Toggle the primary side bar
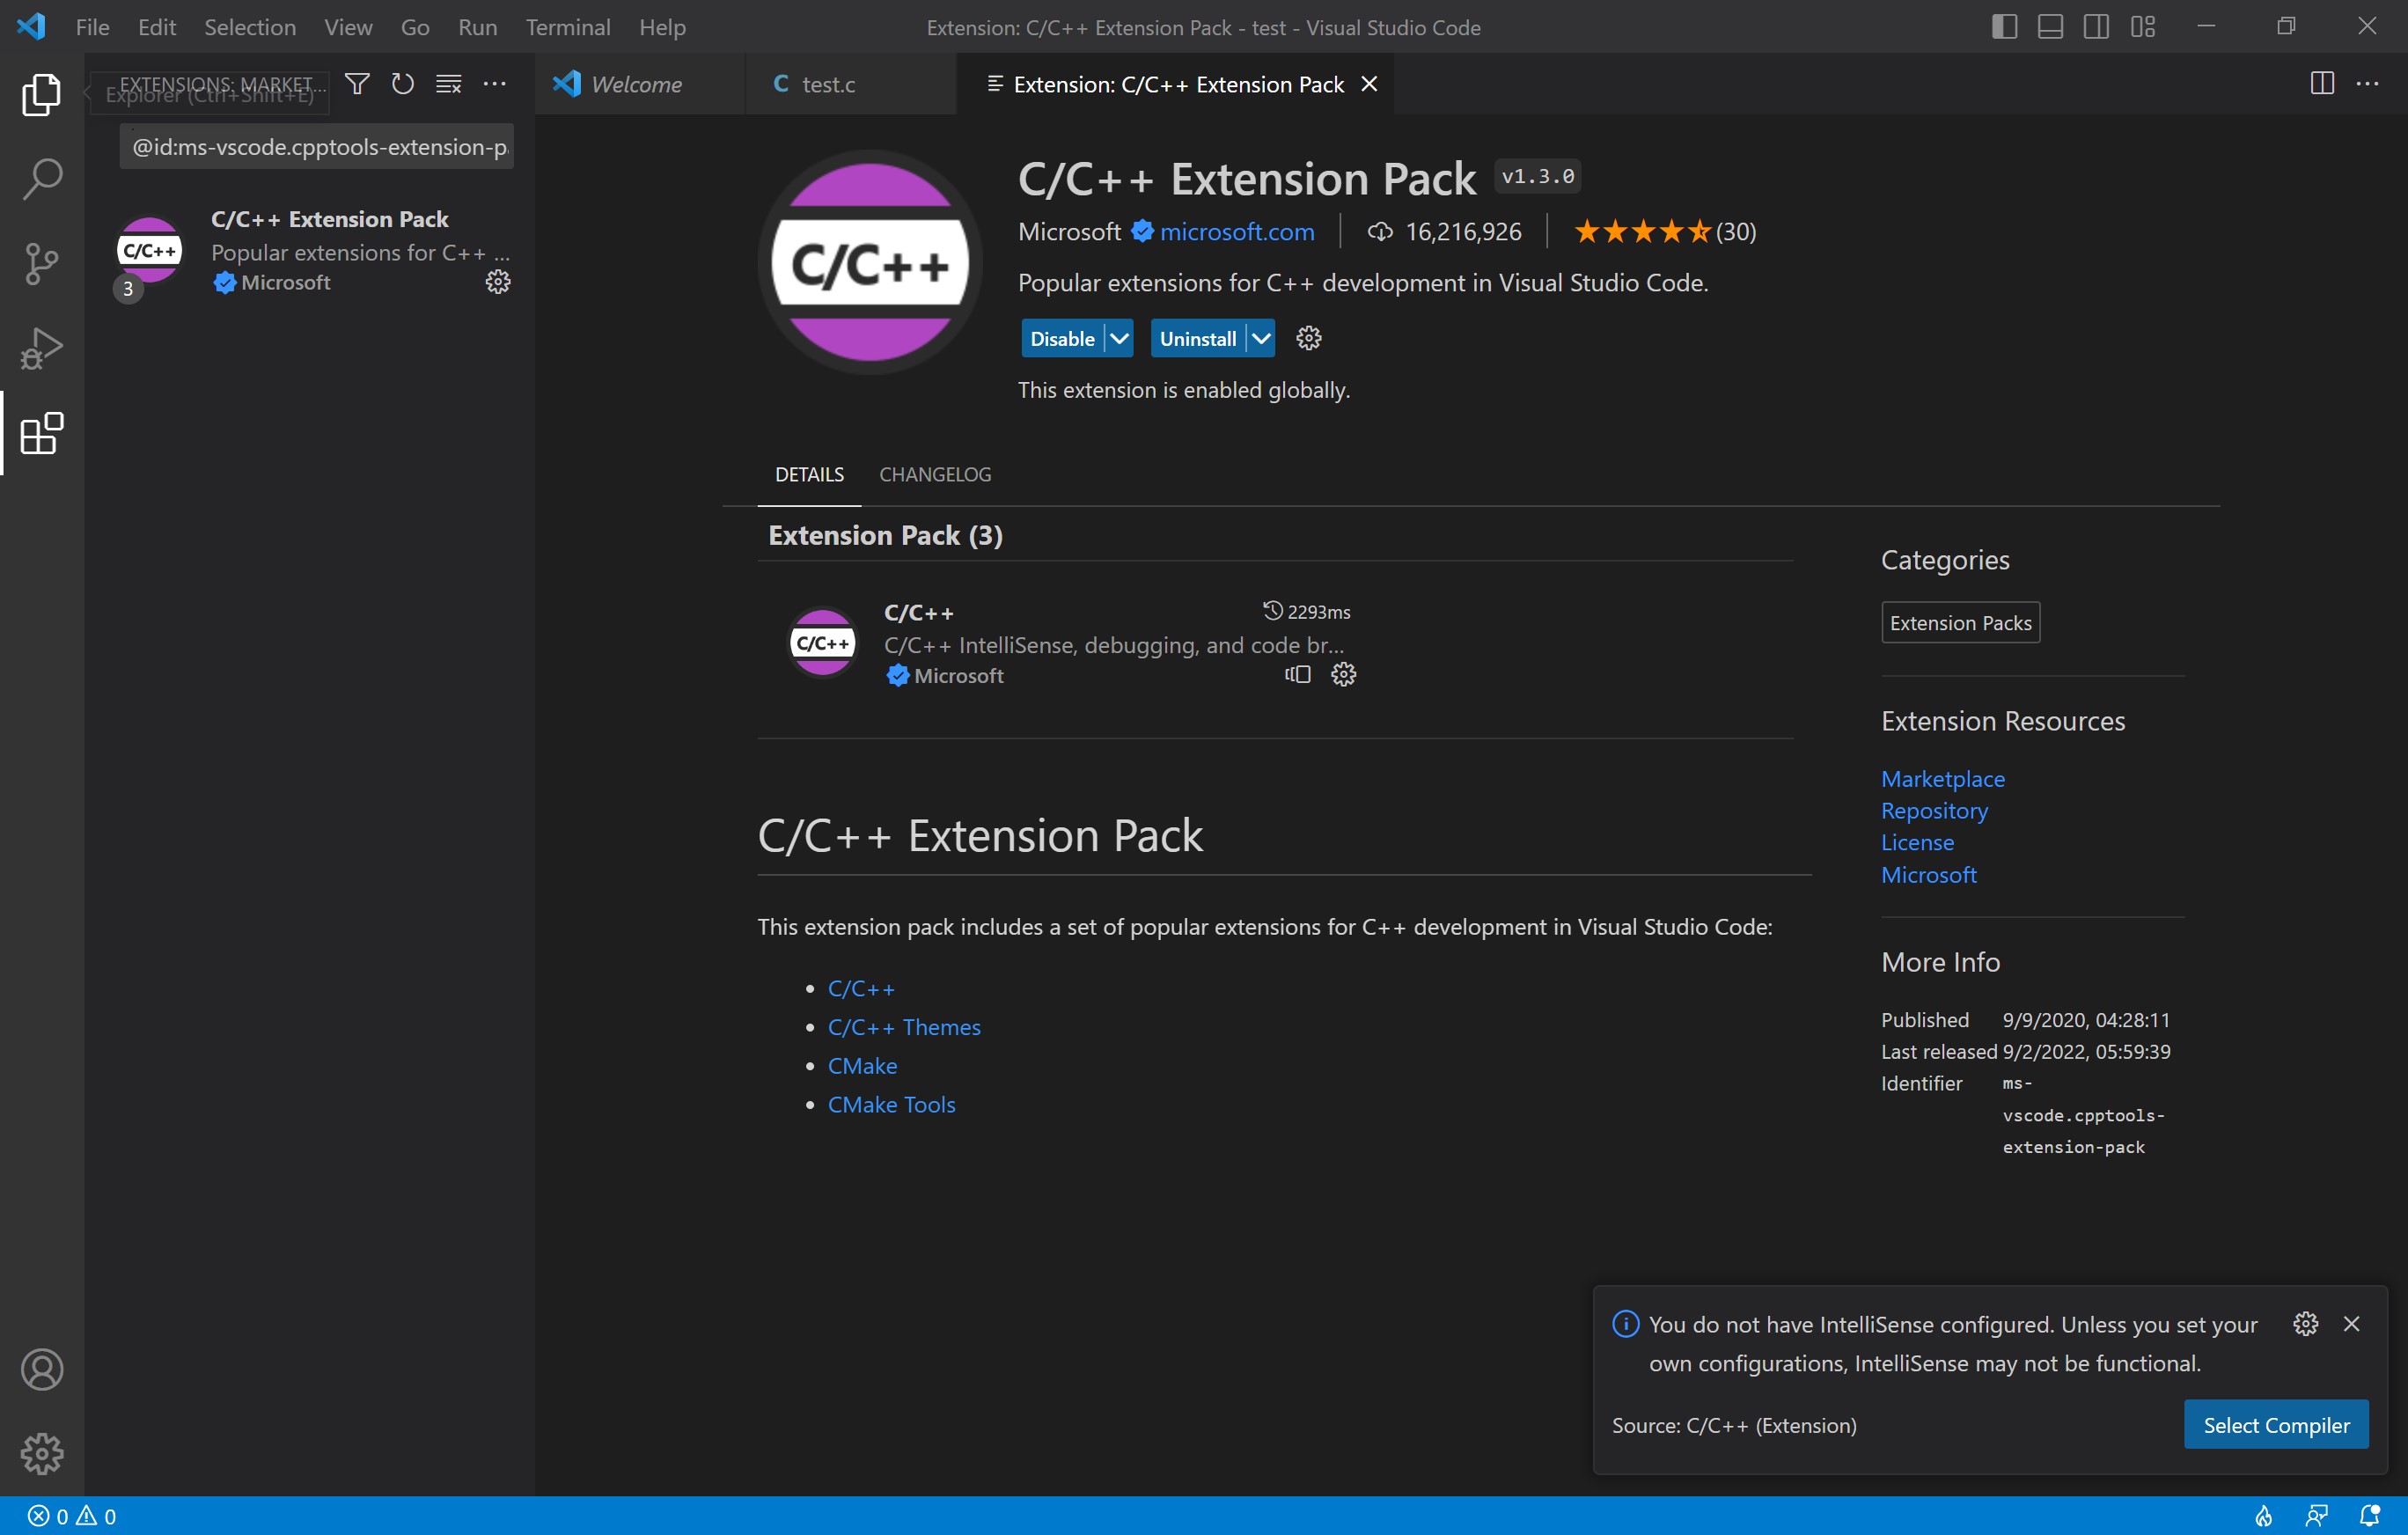 (2004, 27)
